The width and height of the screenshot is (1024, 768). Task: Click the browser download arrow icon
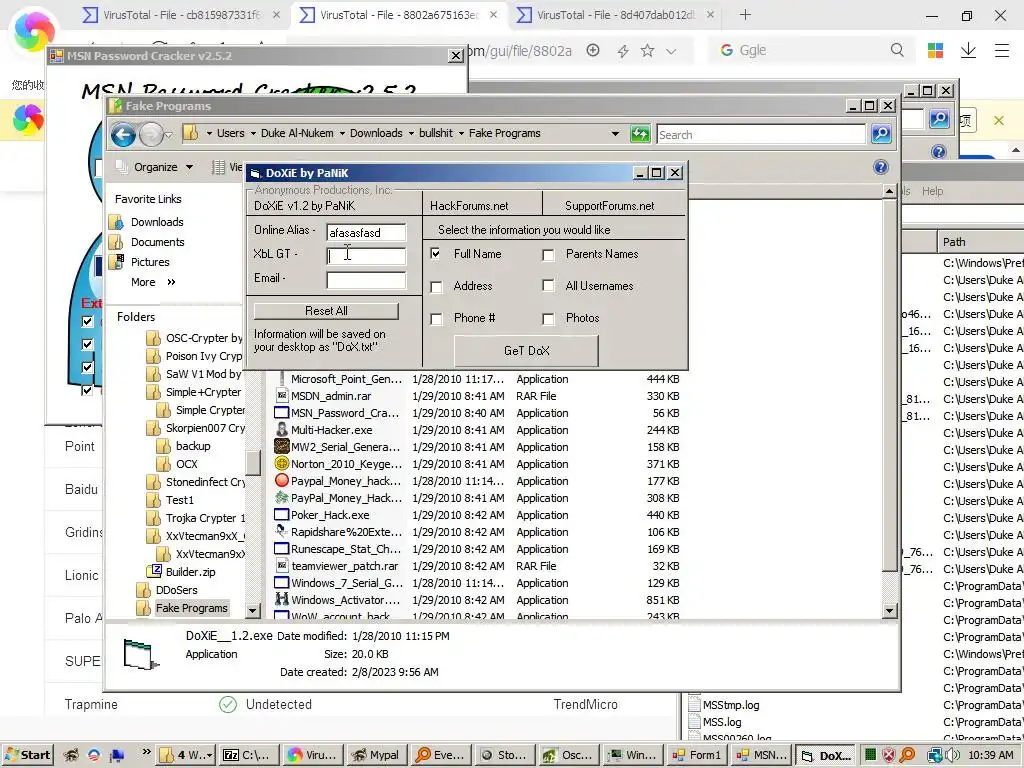click(968, 50)
